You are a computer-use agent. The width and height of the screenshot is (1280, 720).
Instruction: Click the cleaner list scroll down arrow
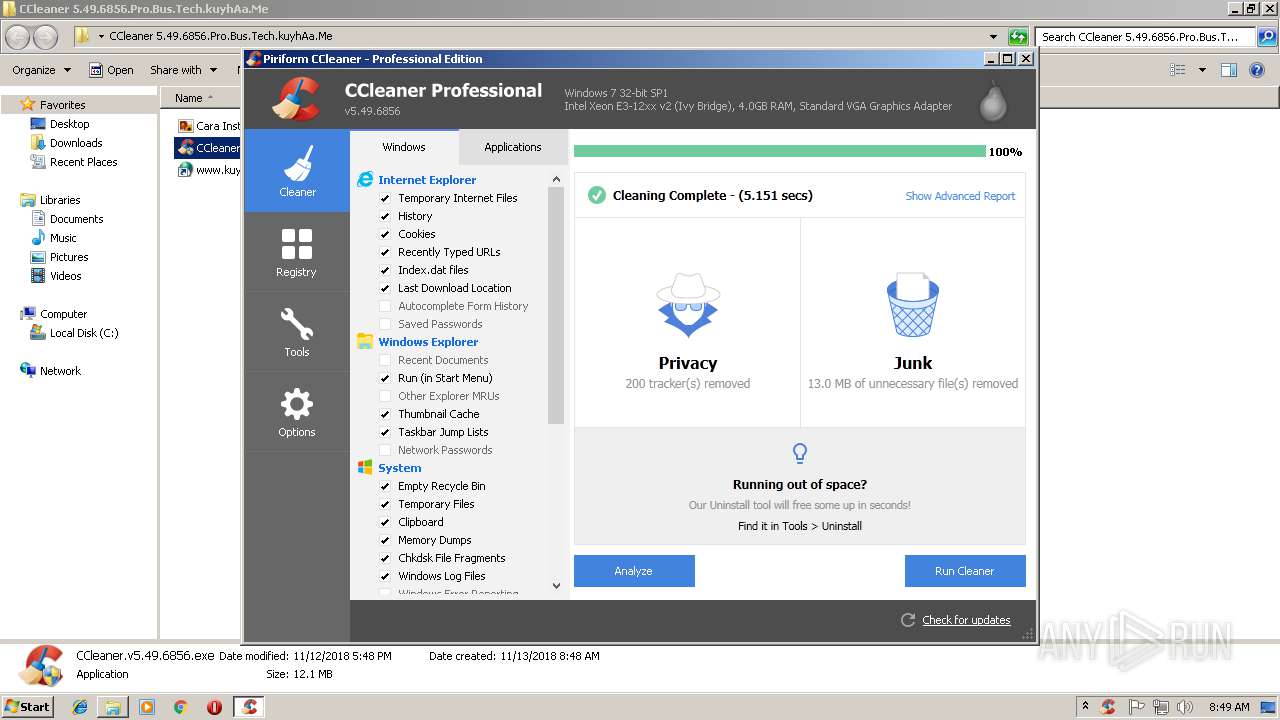pos(557,586)
